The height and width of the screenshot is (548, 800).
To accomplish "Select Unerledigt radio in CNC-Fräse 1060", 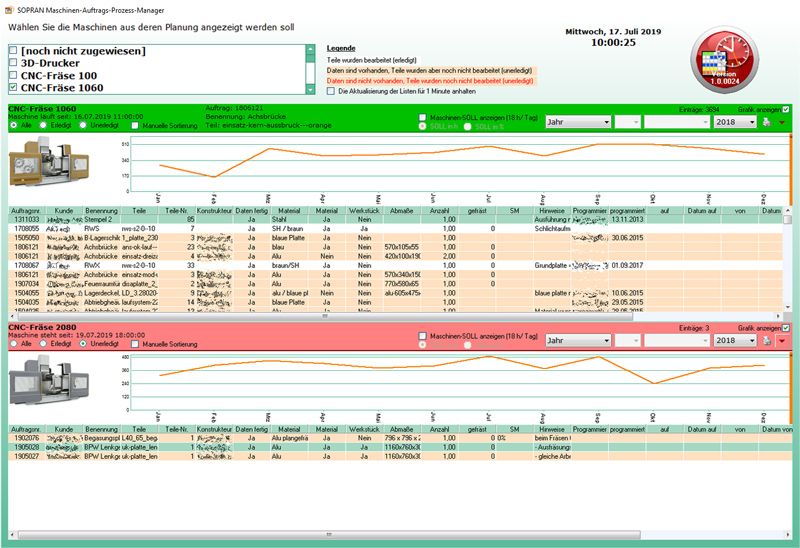I will pyautogui.click(x=83, y=125).
